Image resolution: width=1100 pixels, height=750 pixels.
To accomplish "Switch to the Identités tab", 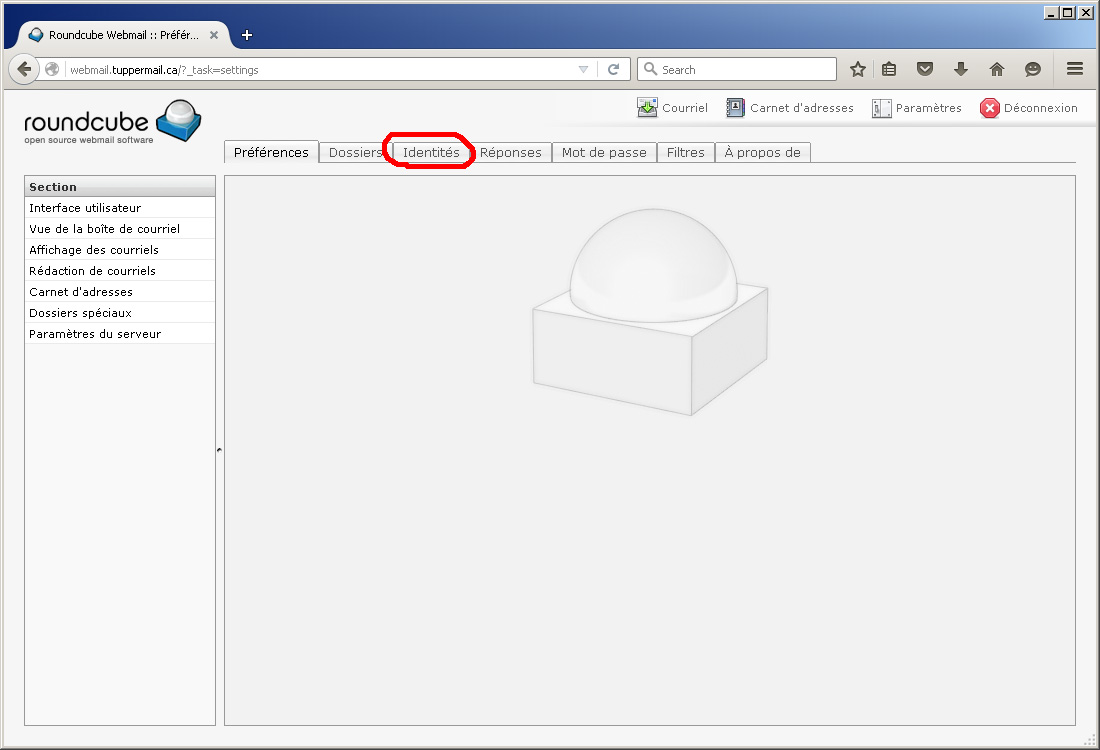I will [431, 153].
